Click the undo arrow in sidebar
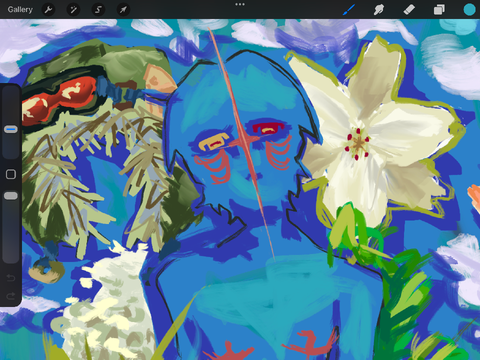Viewport: 480px width, 360px height. pos(11,278)
